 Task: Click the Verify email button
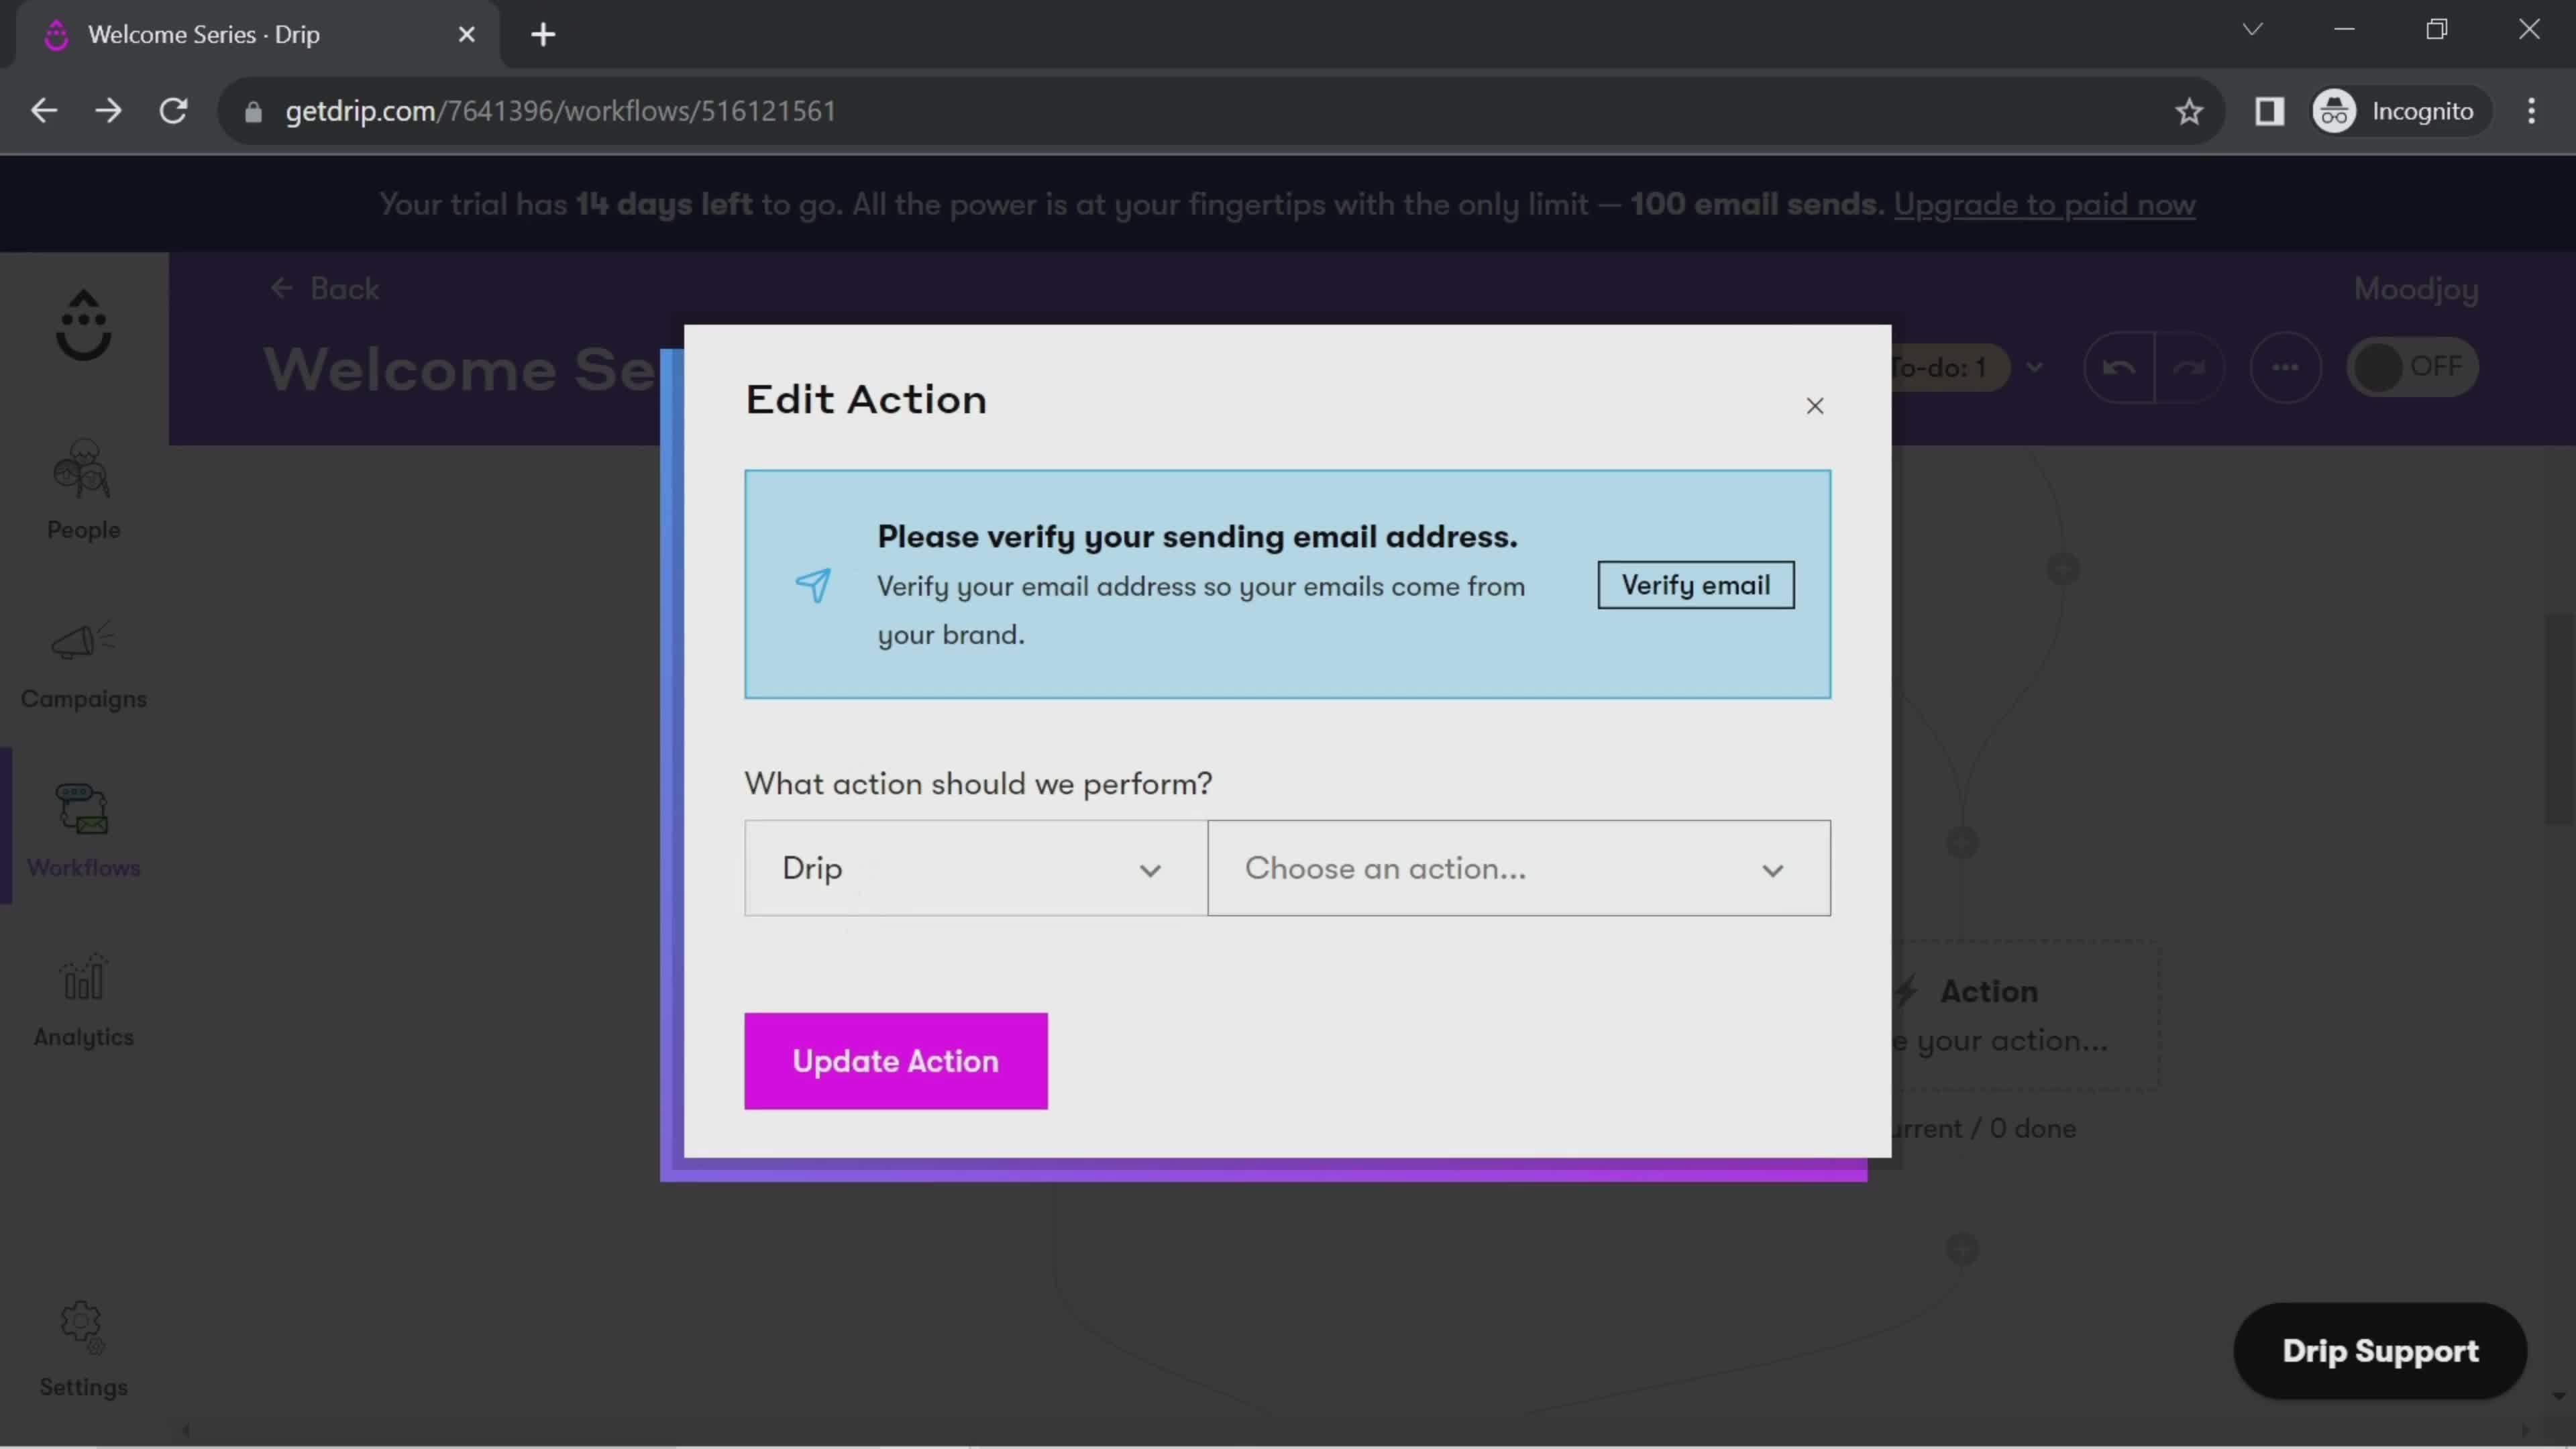[1693, 584]
